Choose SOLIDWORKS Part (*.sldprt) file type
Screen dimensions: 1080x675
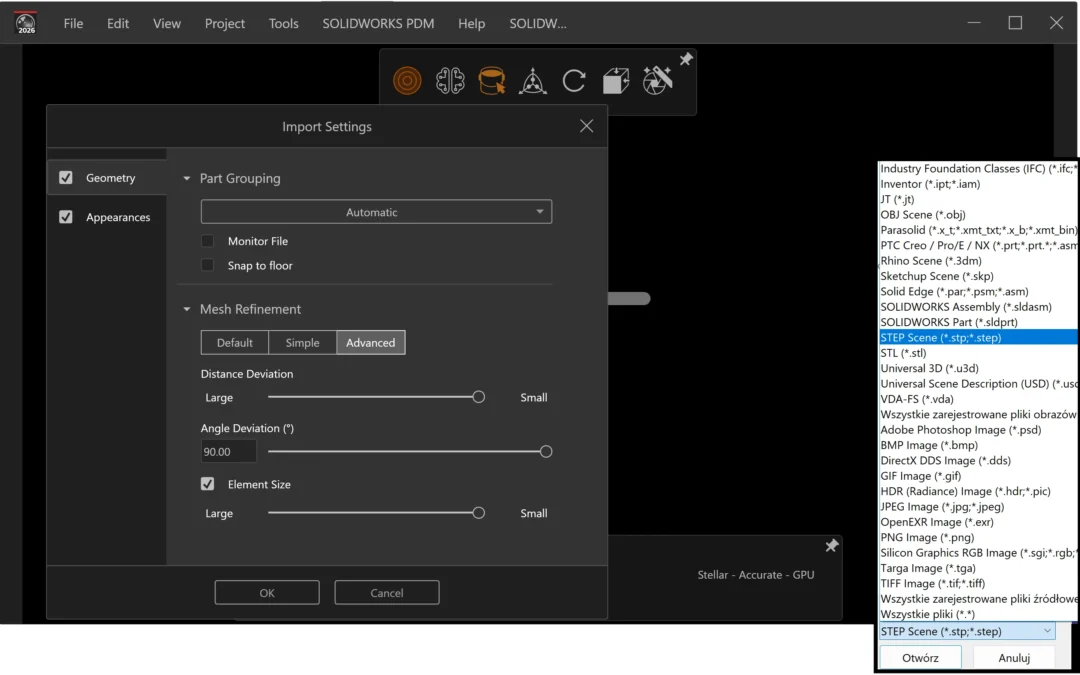coord(979,322)
